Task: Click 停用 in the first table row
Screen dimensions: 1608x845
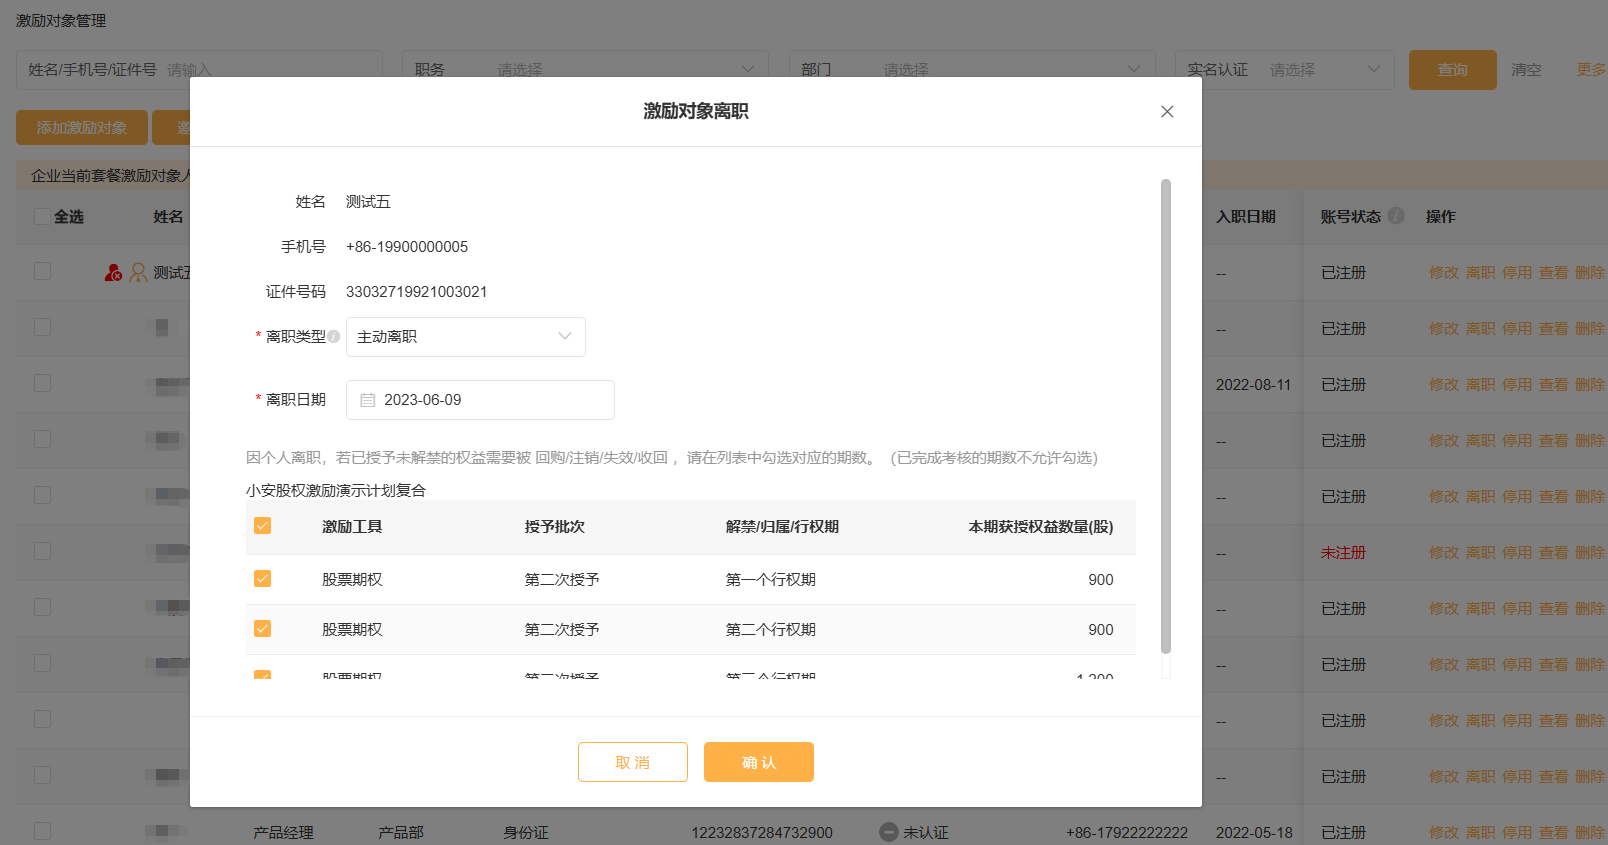Action: pos(1517,273)
